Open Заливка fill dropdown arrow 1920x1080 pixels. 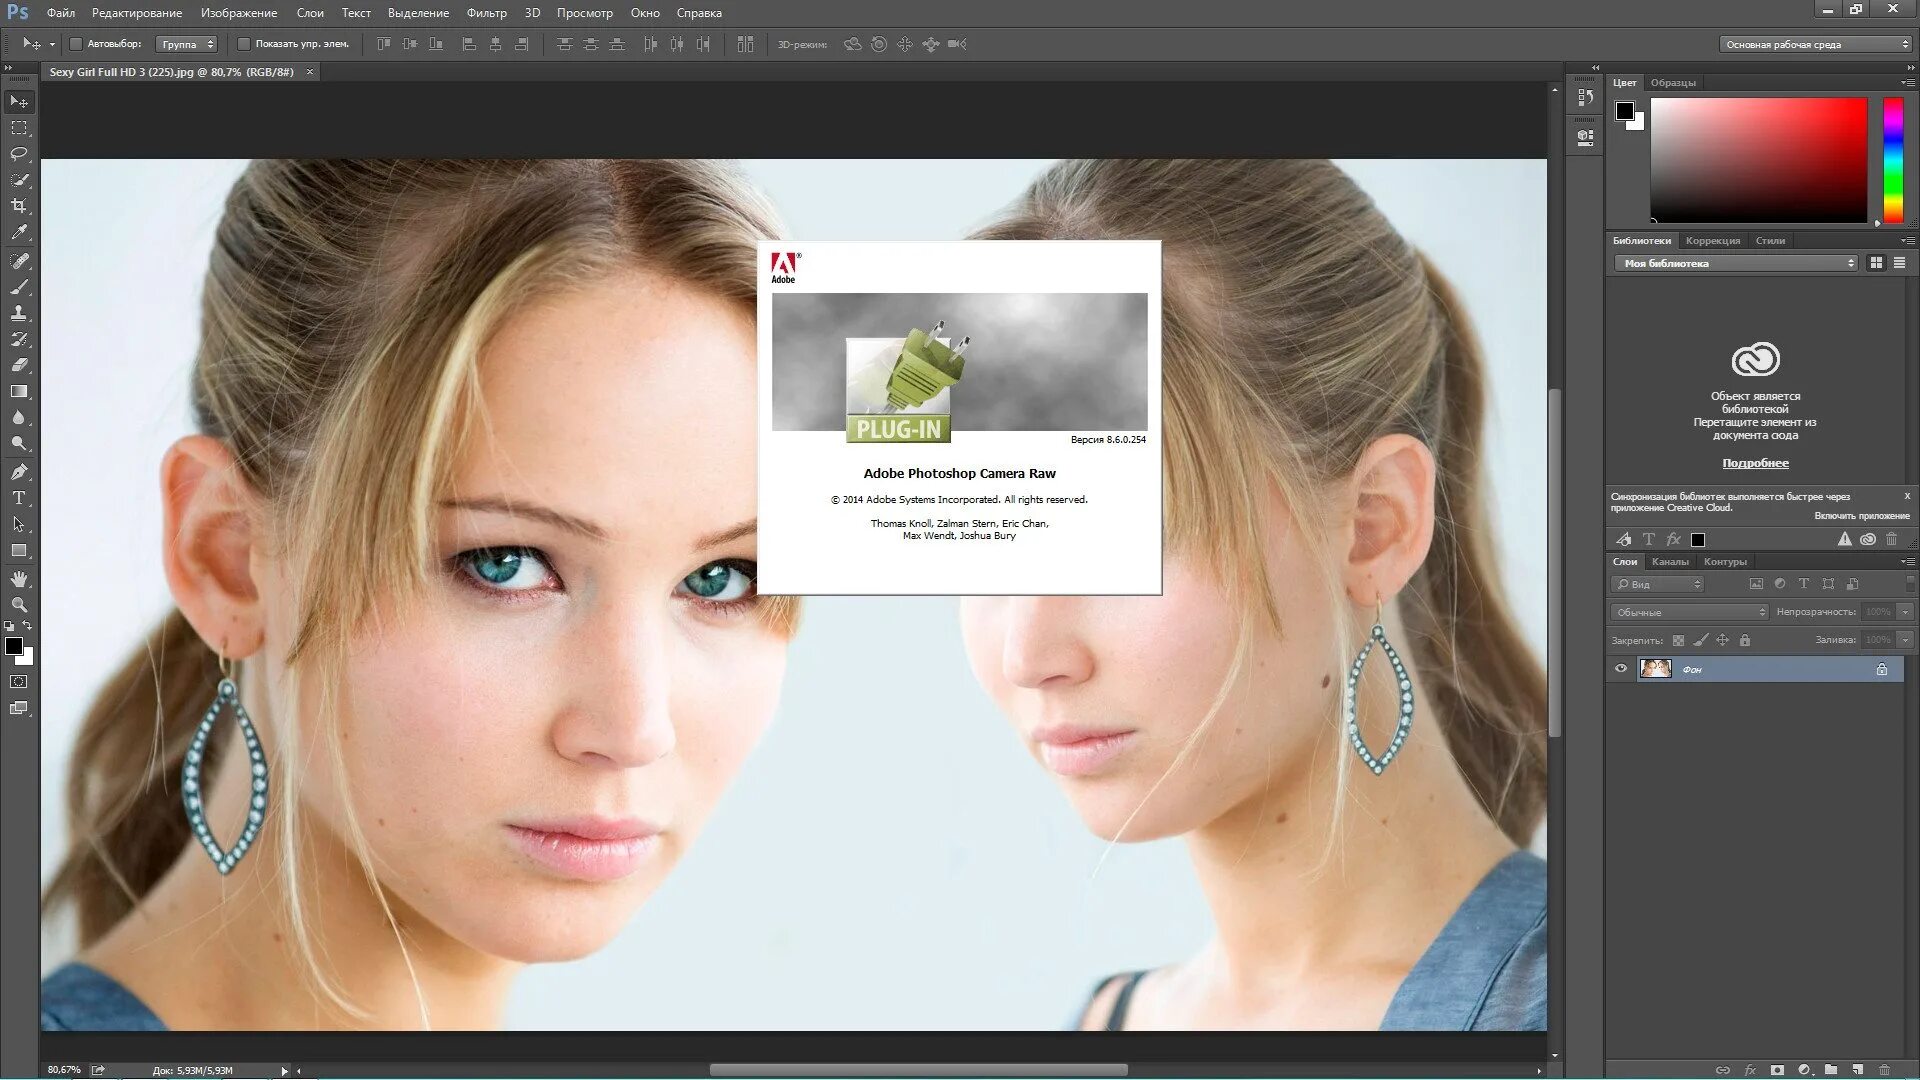pyautogui.click(x=1905, y=640)
